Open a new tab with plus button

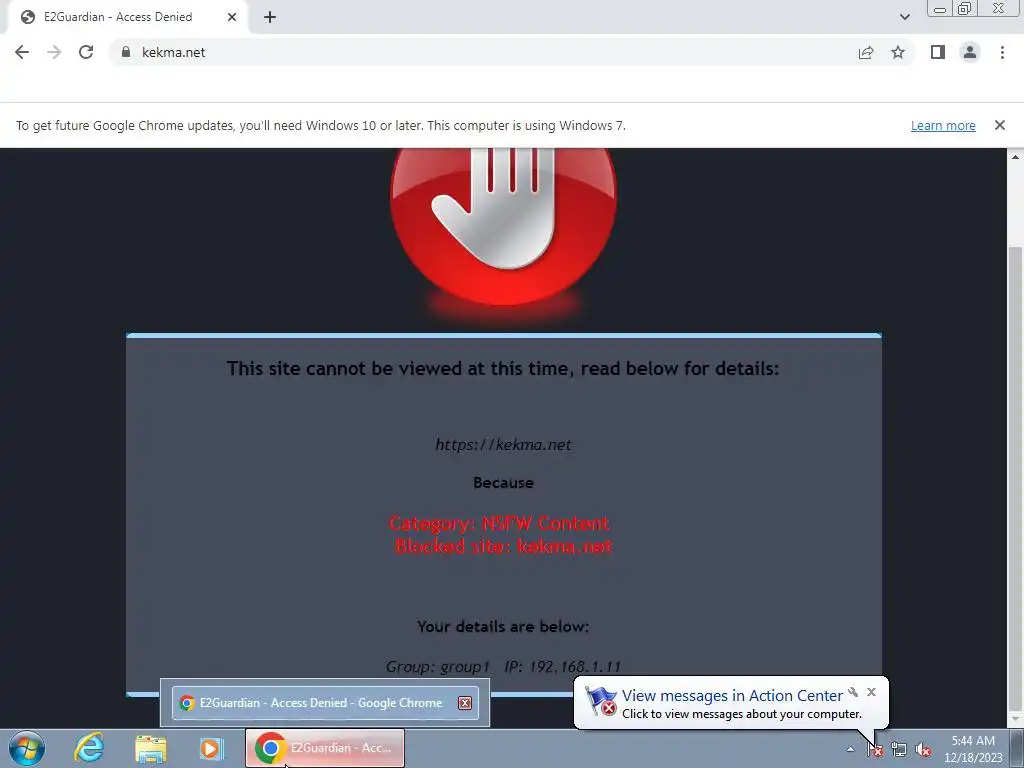pyautogui.click(x=270, y=17)
